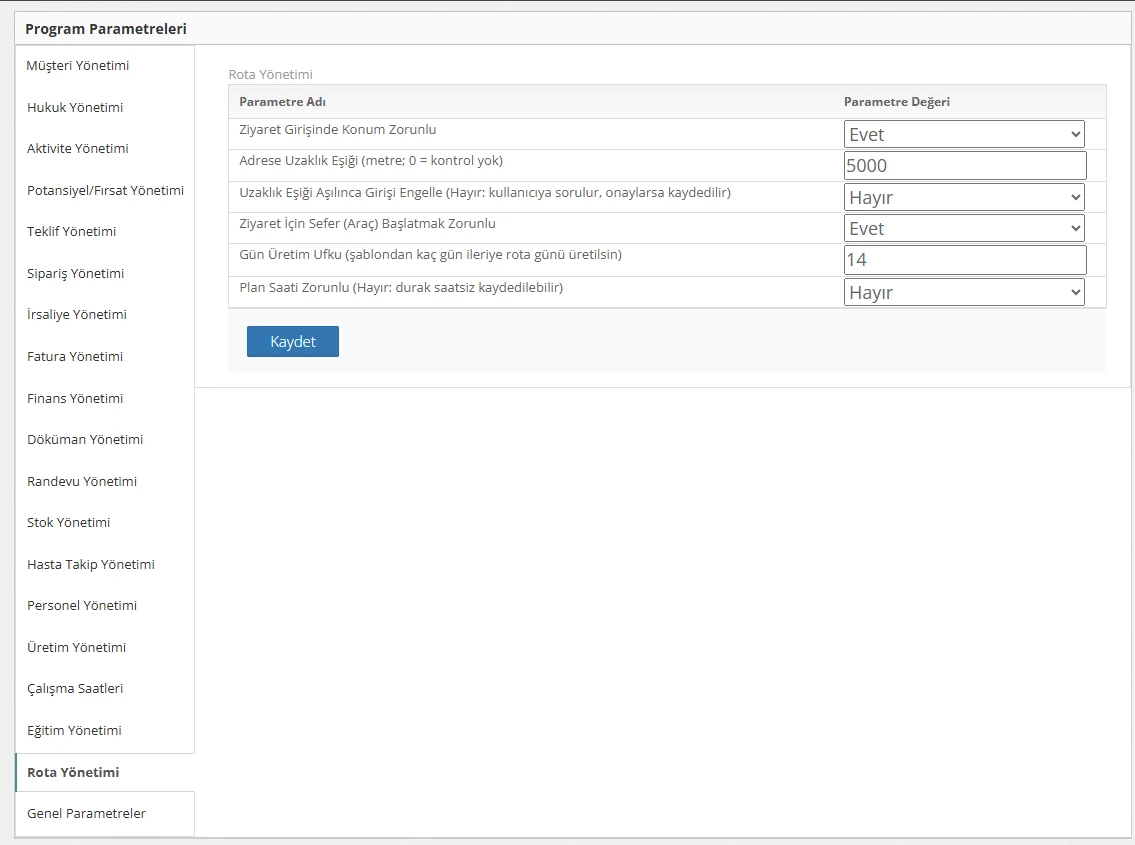Image resolution: width=1135 pixels, height=845 pixels.
Task: Click the Adrese Uzaklık Eşiği parameter label
Action: pos(371,161)
